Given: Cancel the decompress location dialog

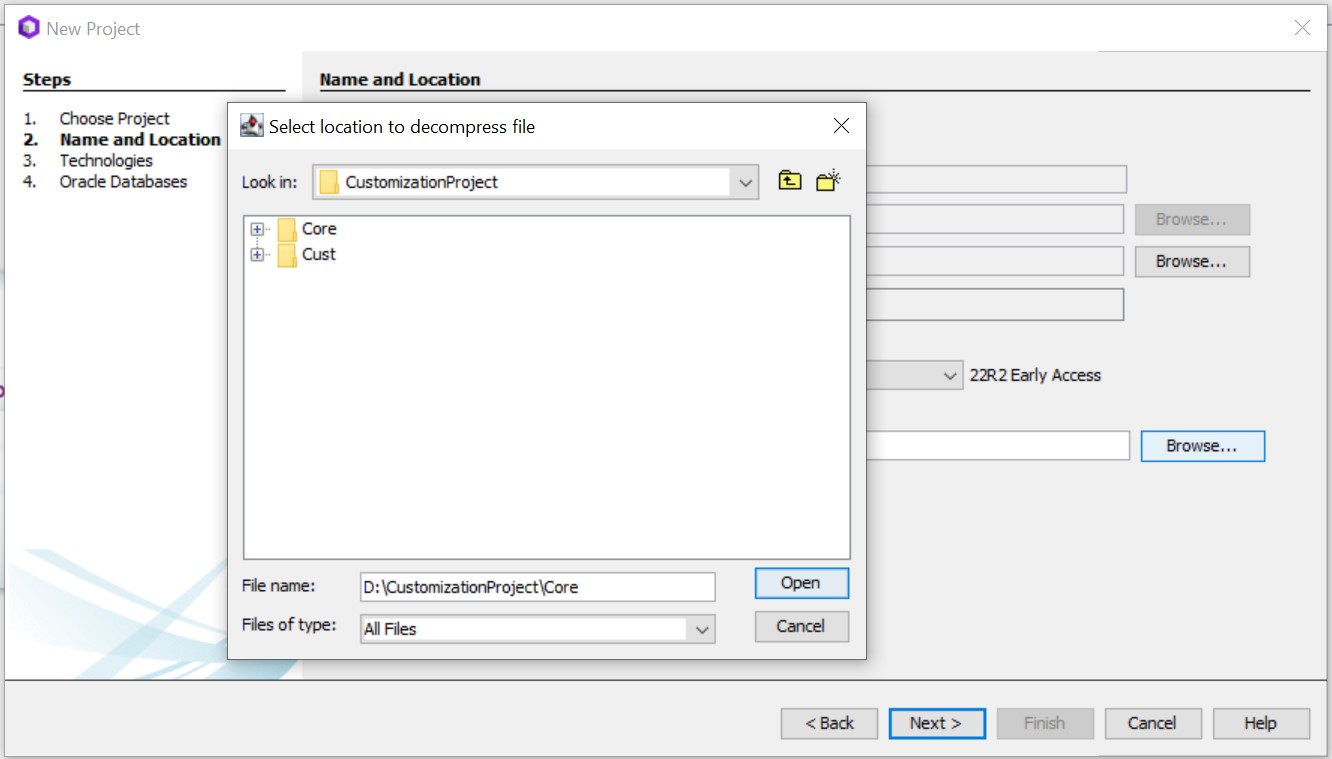Looking at the screenshot, I should coord(801,626).
